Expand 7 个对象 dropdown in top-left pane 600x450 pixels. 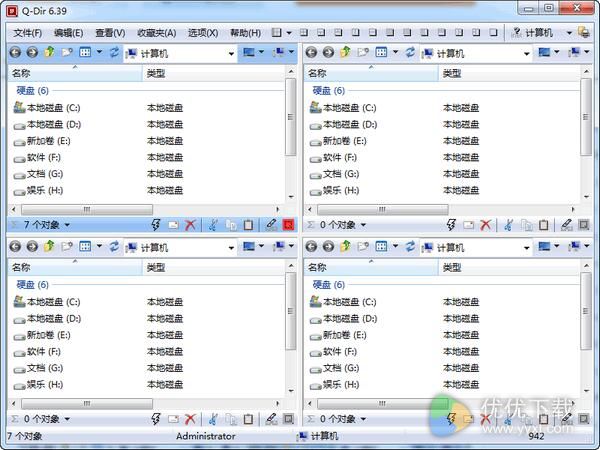coord(67,225)
